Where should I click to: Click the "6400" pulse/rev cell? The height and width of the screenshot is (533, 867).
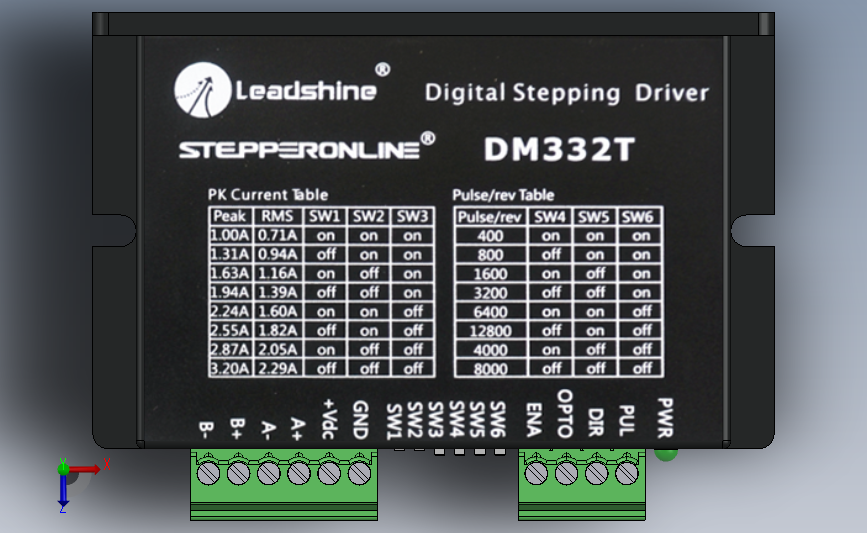tap(490, 312)
